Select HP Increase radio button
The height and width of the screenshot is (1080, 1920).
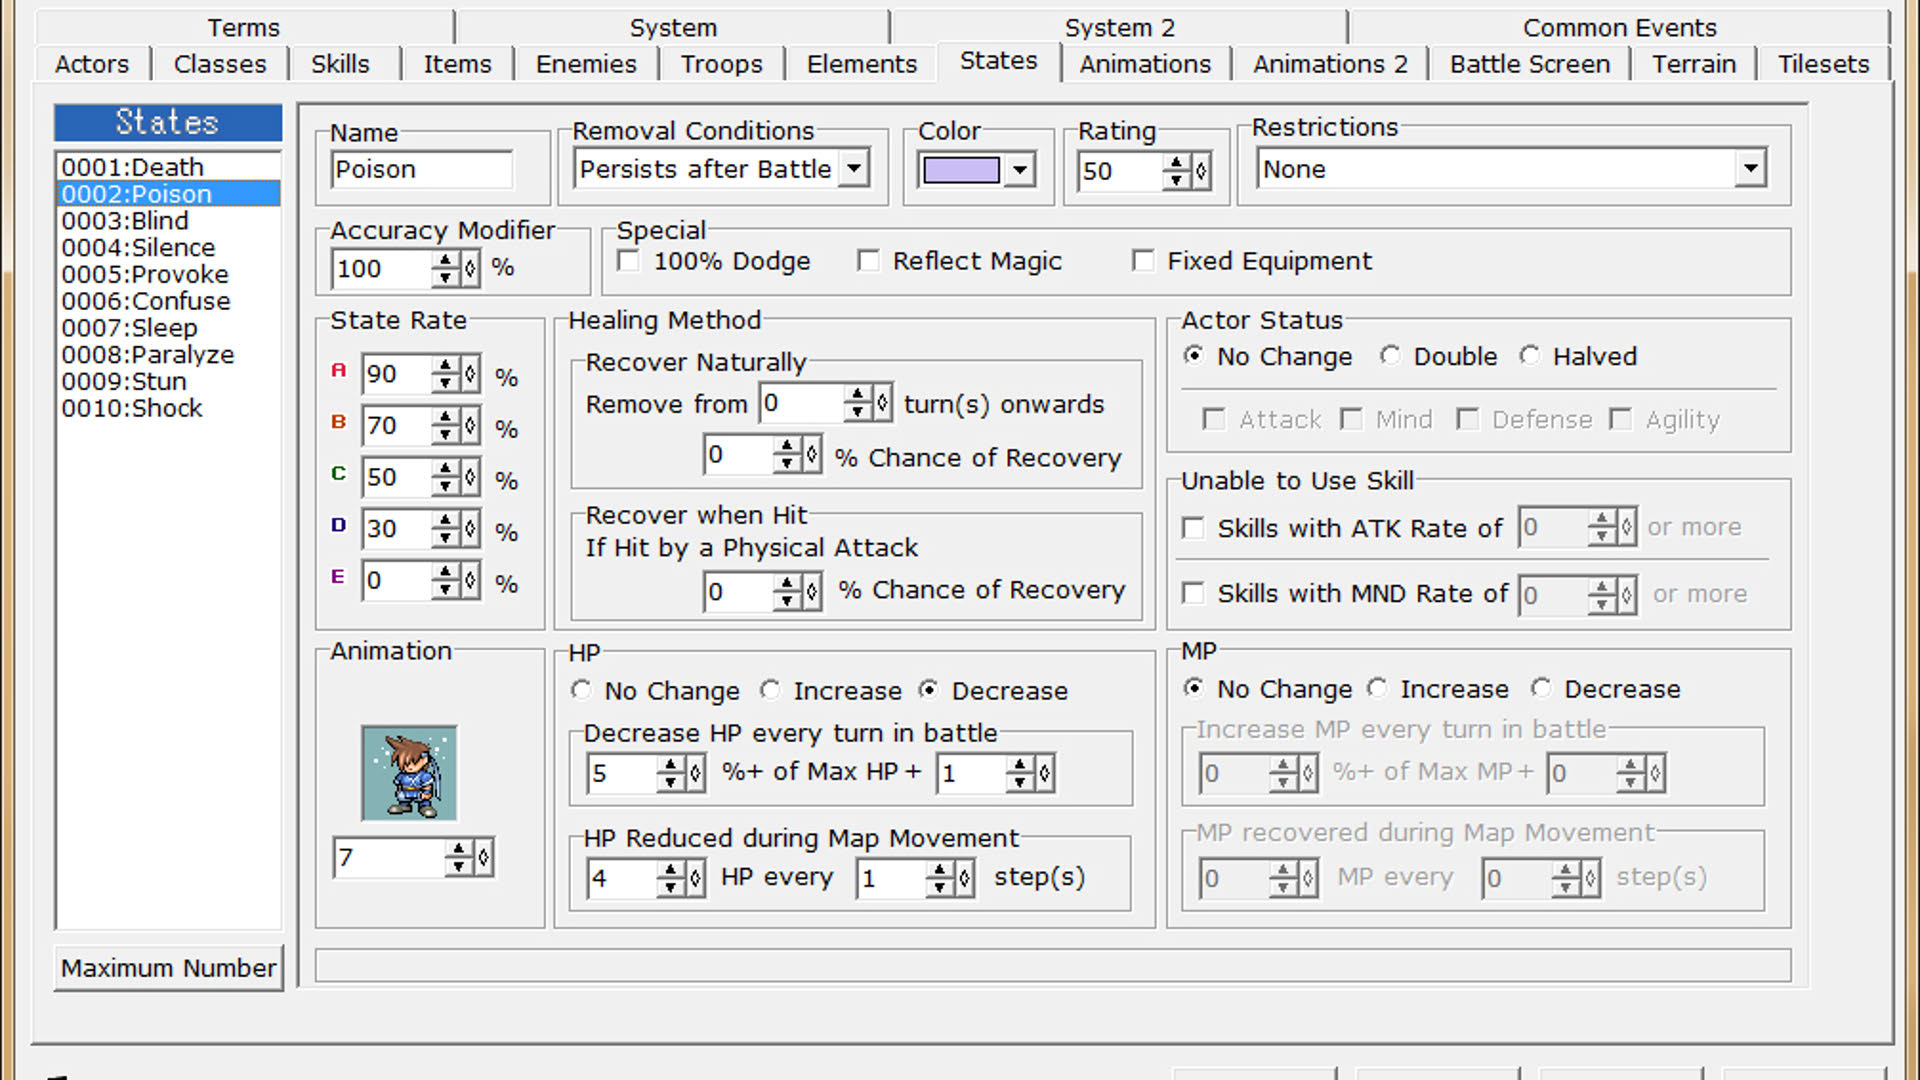click(769, 690)
